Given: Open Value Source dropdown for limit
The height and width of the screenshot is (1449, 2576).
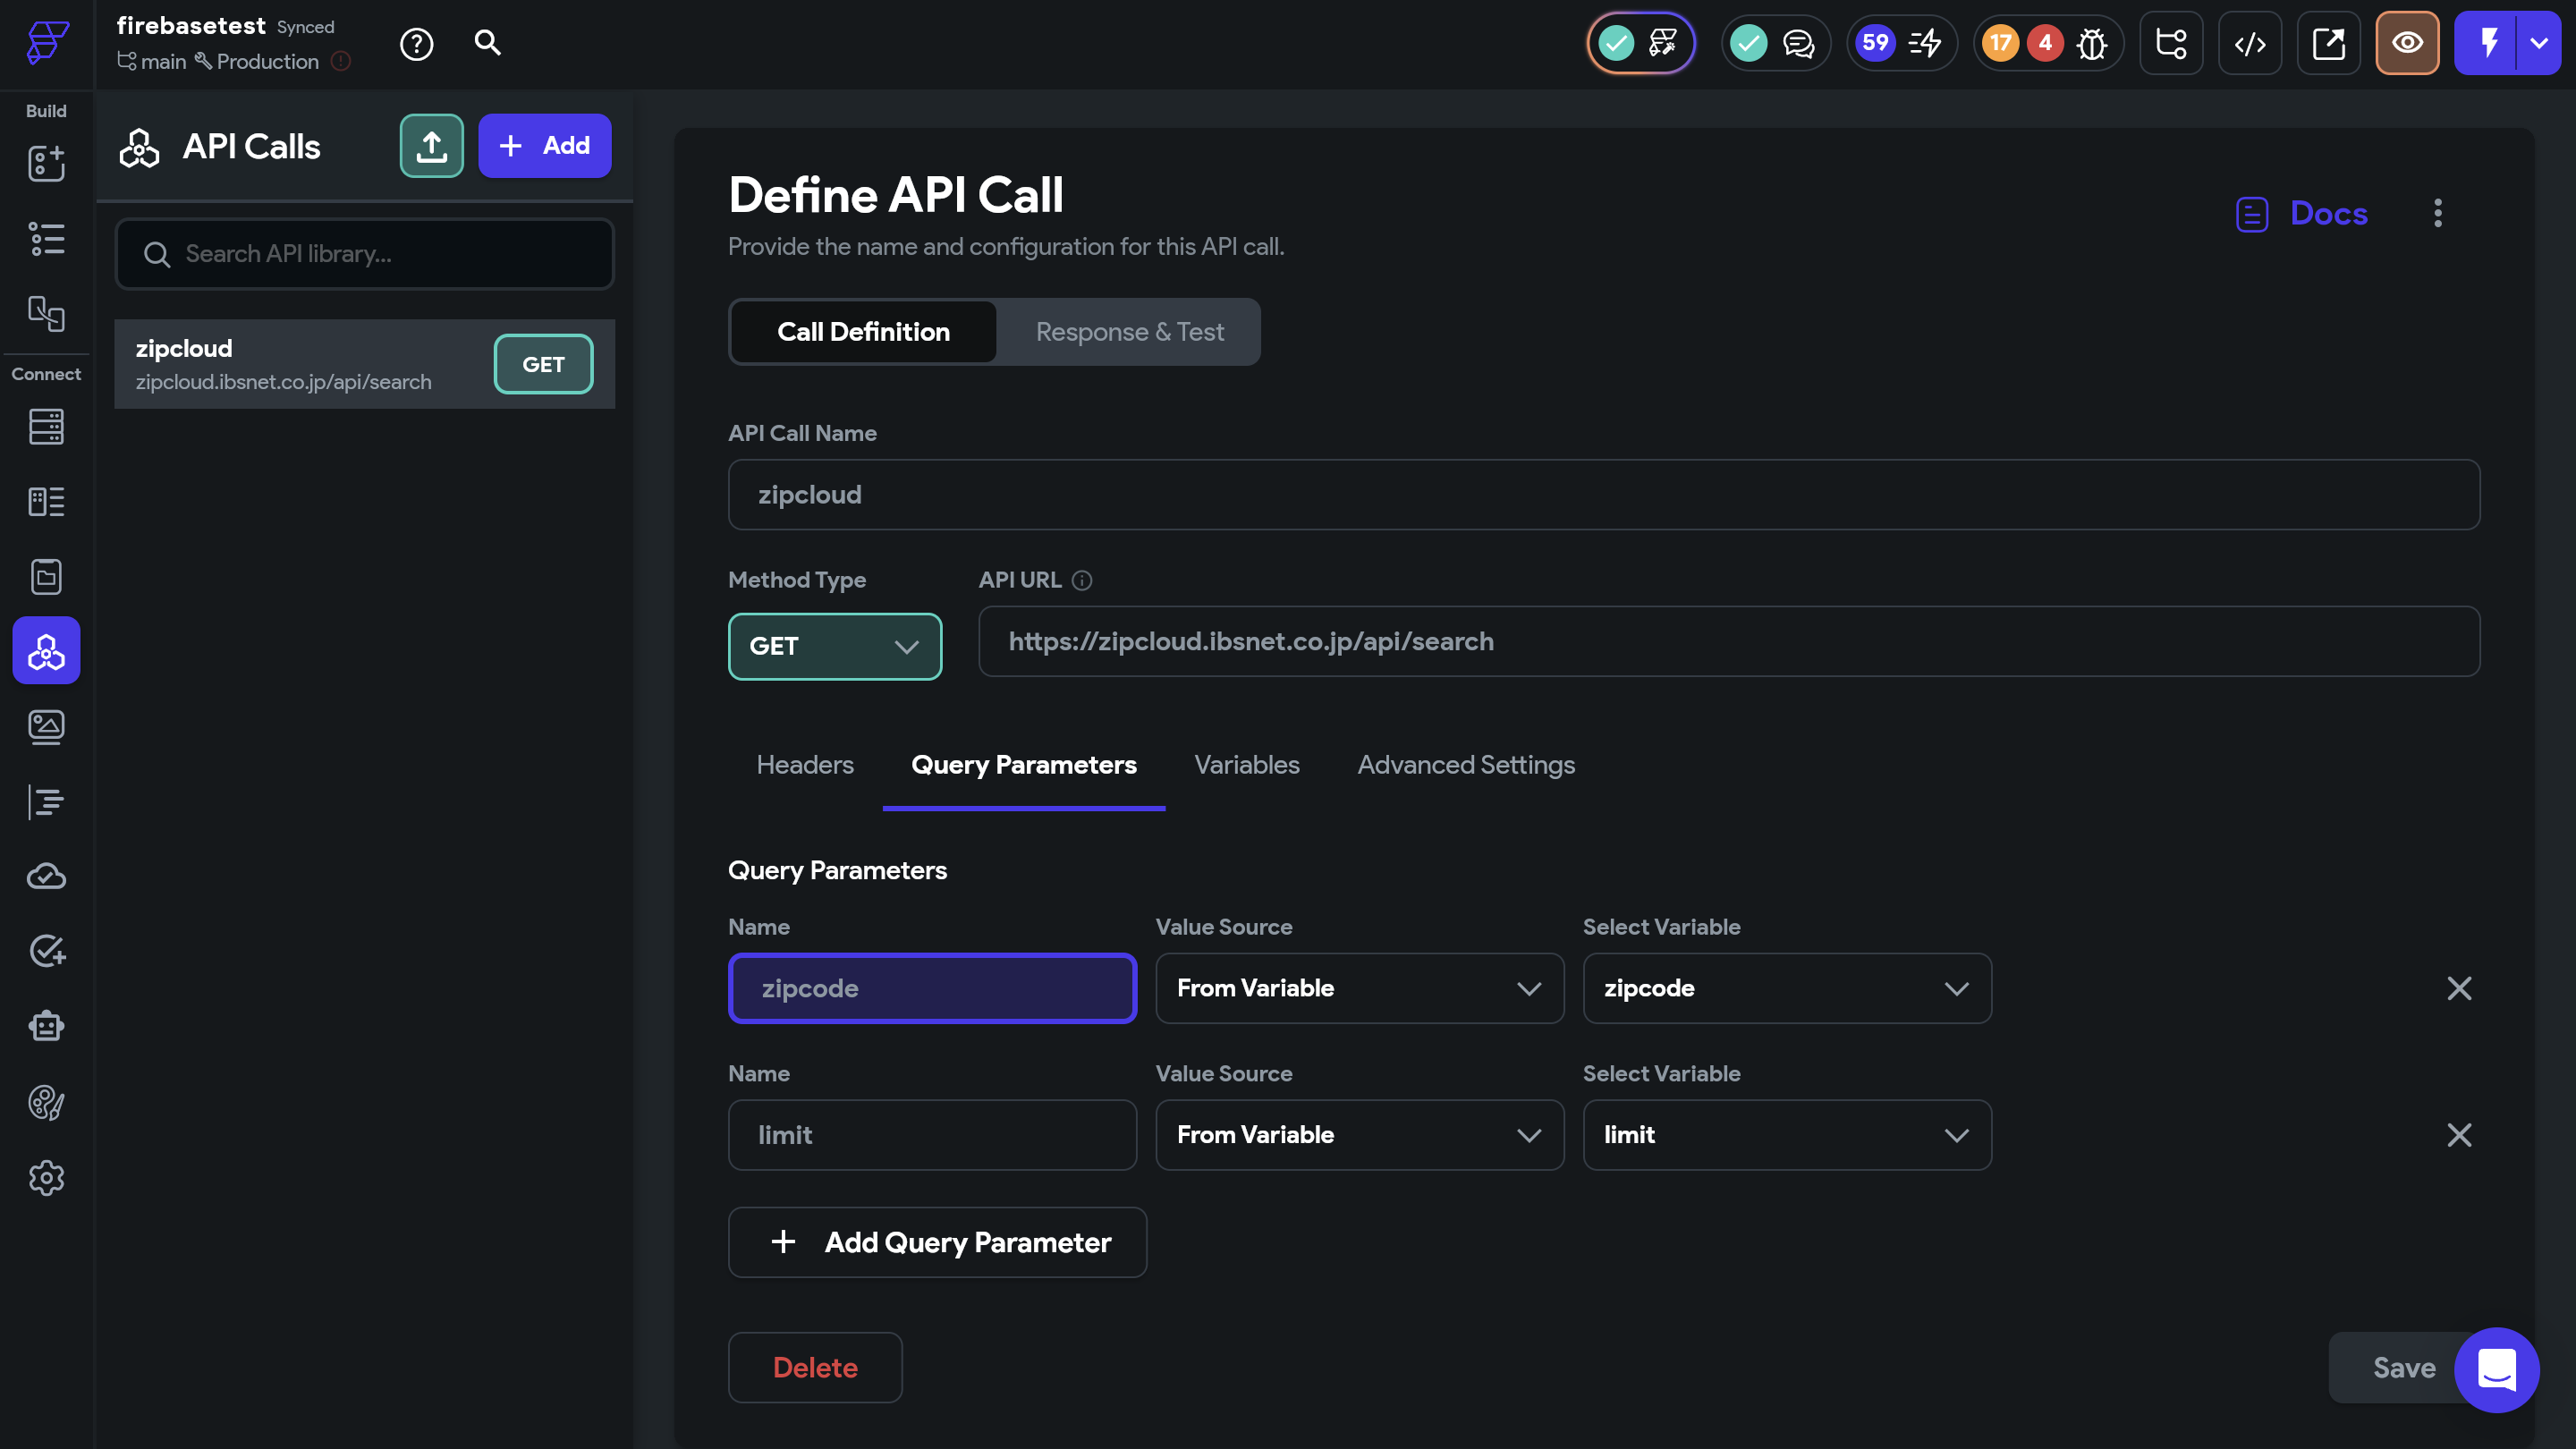Looking at the screenshot, I should (x=1359, y=1135).
